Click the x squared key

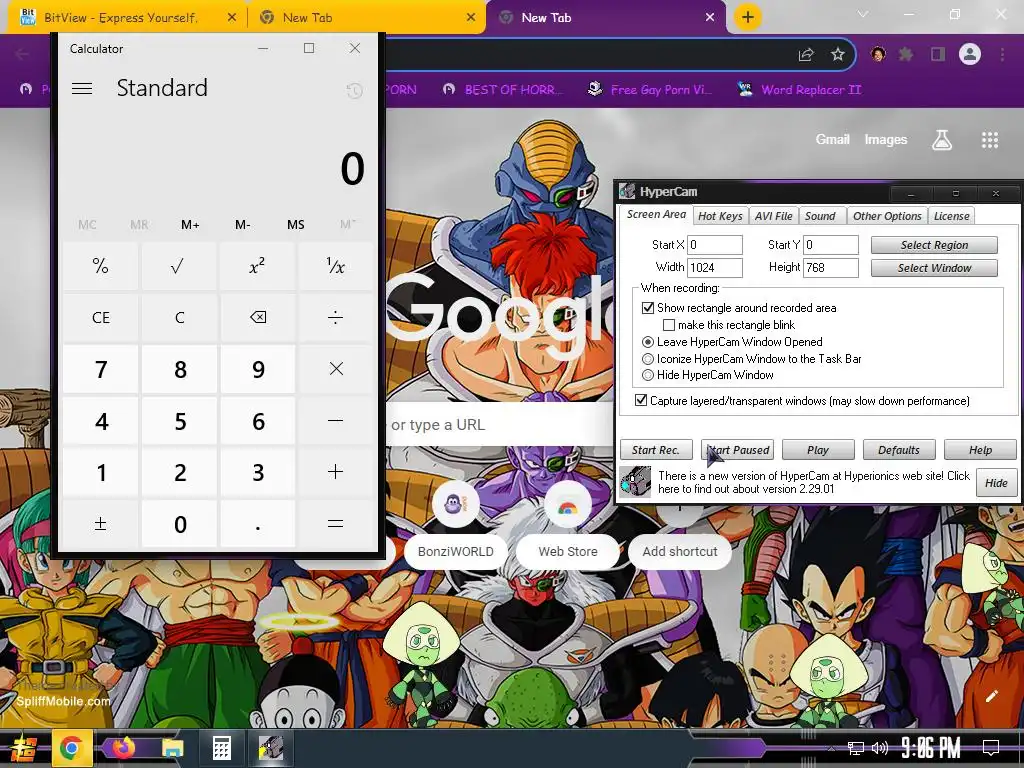[x=258, y=266]
